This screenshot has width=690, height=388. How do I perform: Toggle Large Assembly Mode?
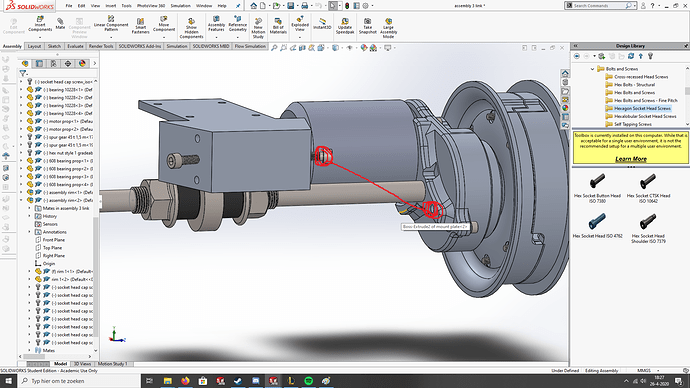coord(388,28)
